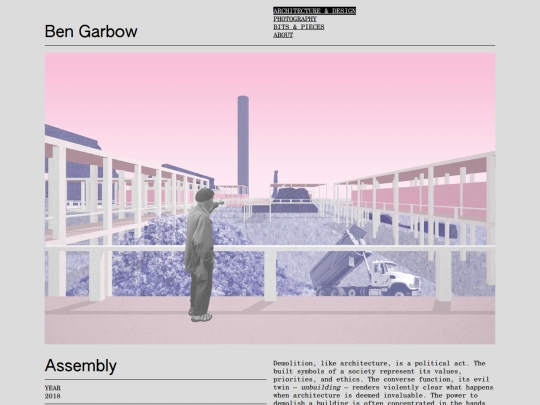540x405 pixels.
Task: Click the Assembly project hero image
Action: click(x=270, y=198)
